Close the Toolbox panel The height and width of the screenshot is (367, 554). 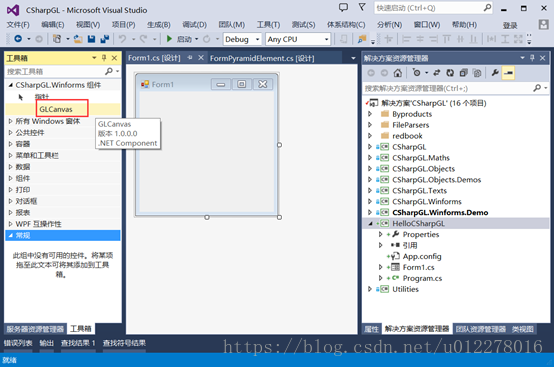pos(114,58)
